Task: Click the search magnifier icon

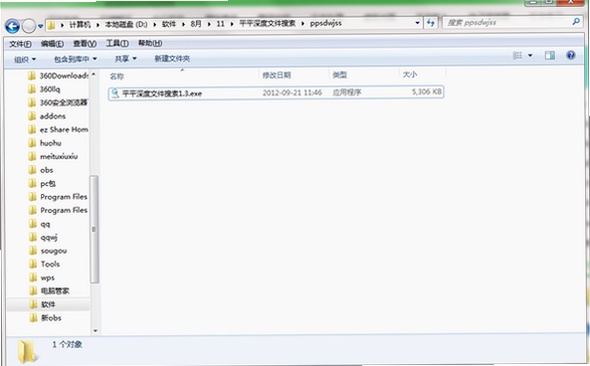Action: (x=575, y=22)
